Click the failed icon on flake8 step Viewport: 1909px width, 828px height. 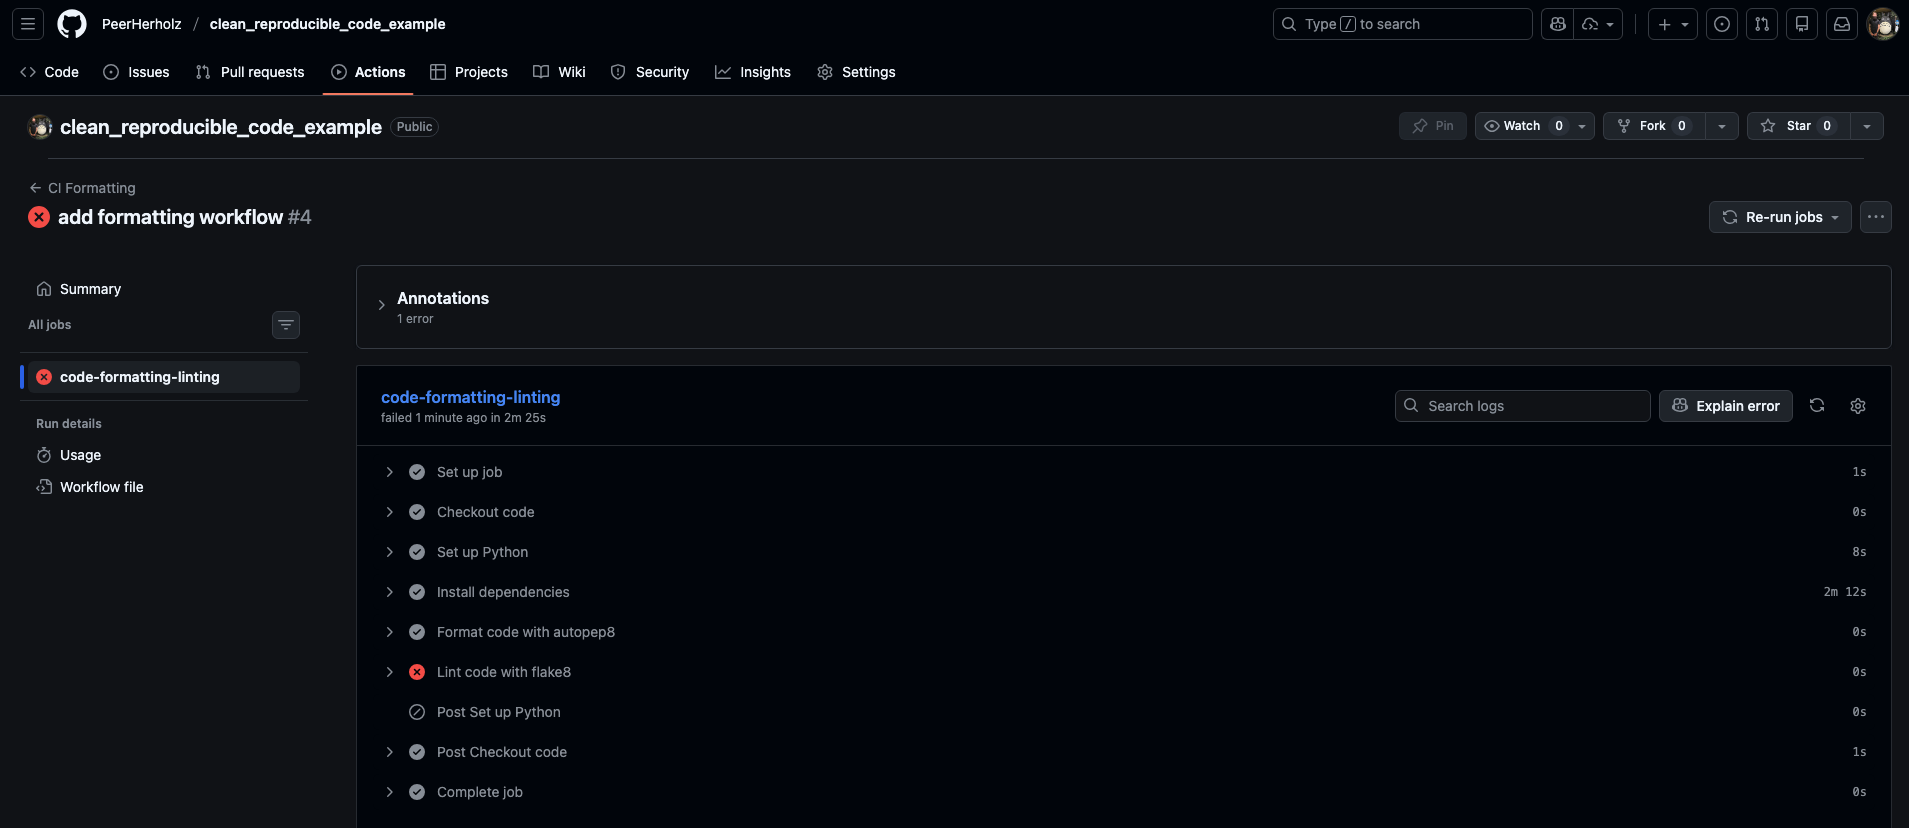[417, 672]
